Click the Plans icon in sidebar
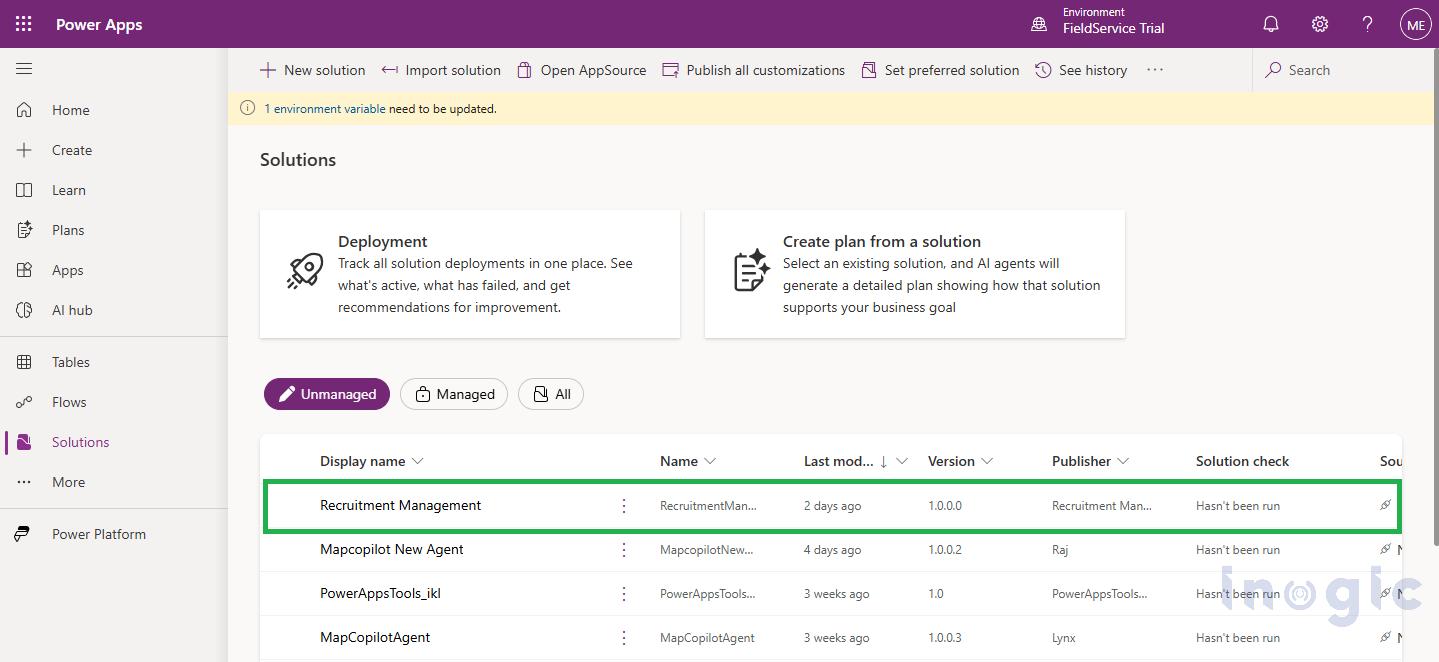Image resolution: width=1439 pixels, height=662 pixels. point(24,230)
